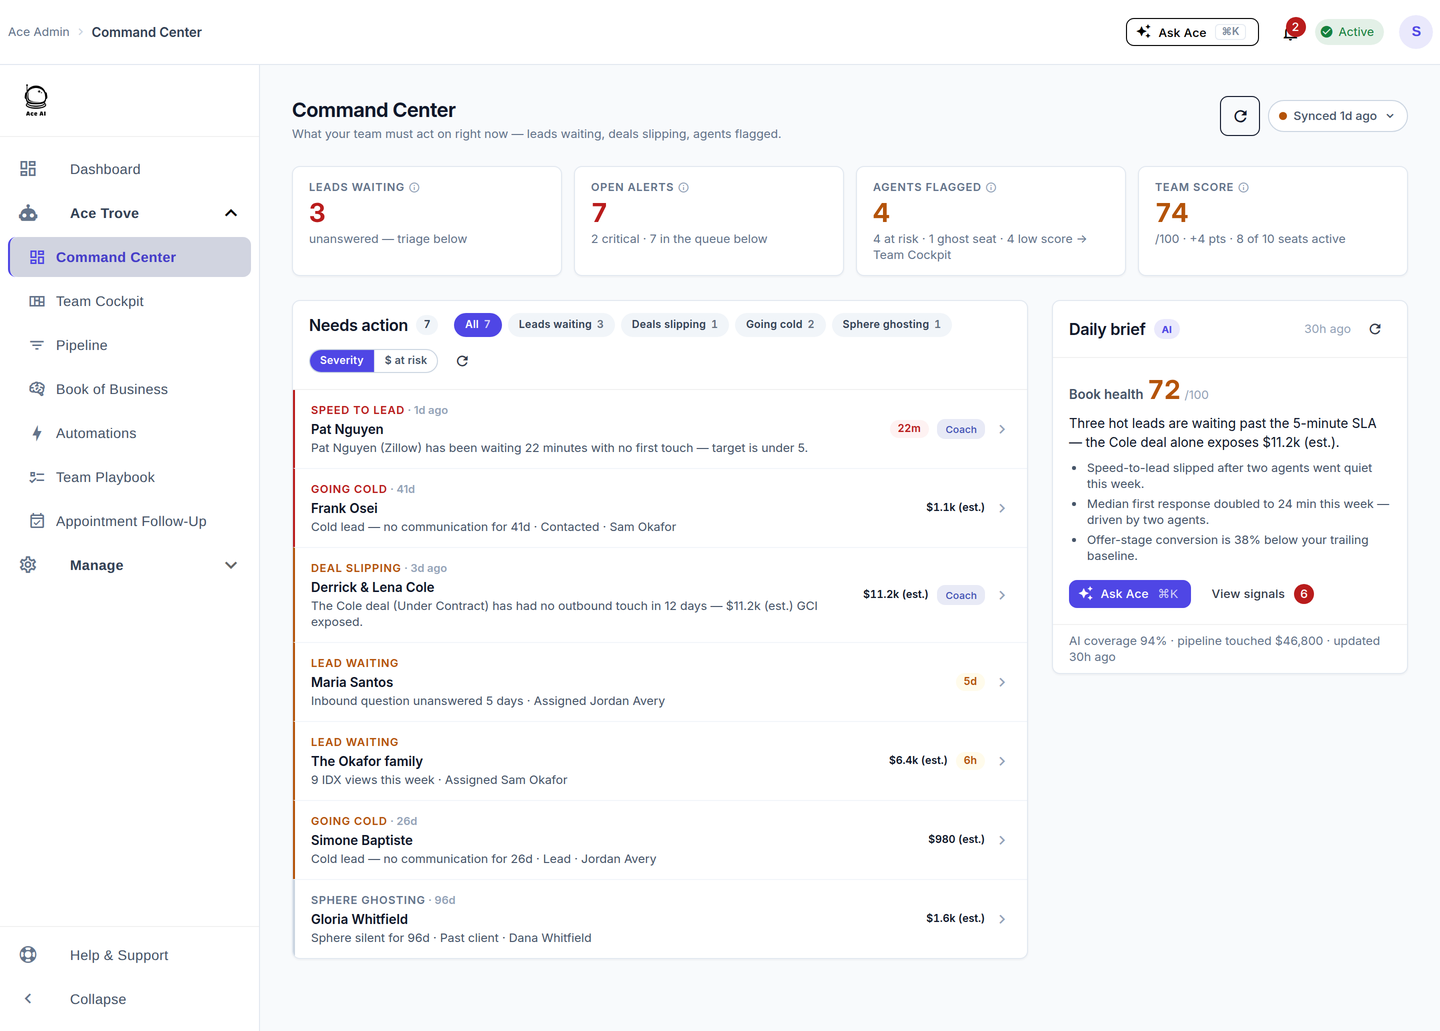Viewport: 1440px width, 1031px height.
Task: Refresh the Needs action list
Action: point(462,361)
